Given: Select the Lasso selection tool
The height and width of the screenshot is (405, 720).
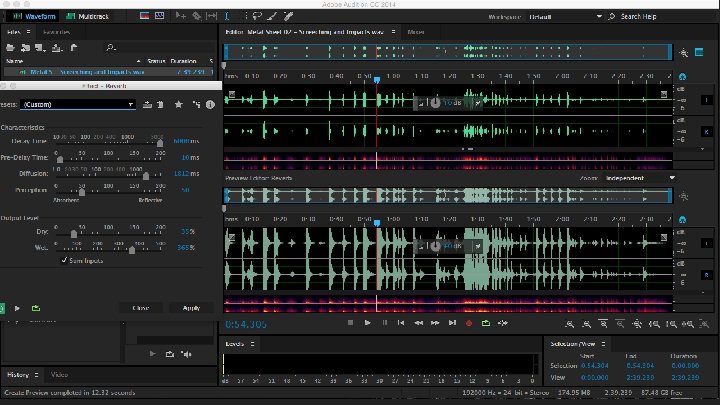Looking at the screenshot, I should click(x=256, y=17).
